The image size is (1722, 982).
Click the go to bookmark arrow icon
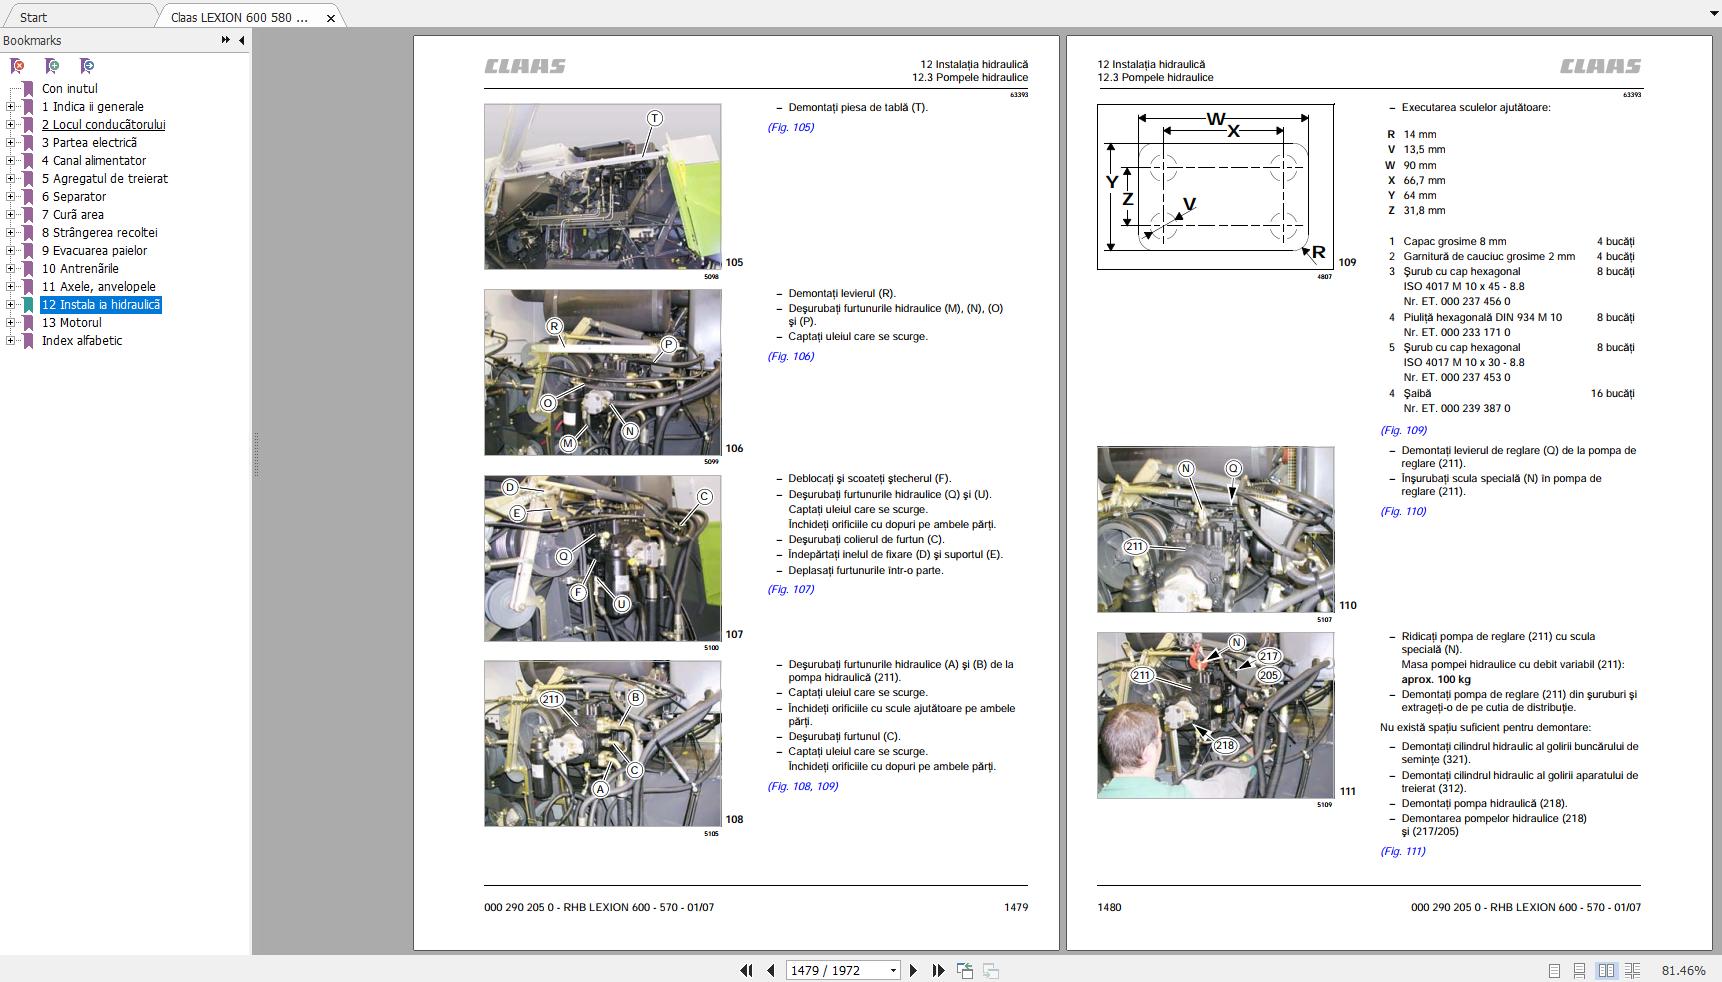click(x=87, y=66)
